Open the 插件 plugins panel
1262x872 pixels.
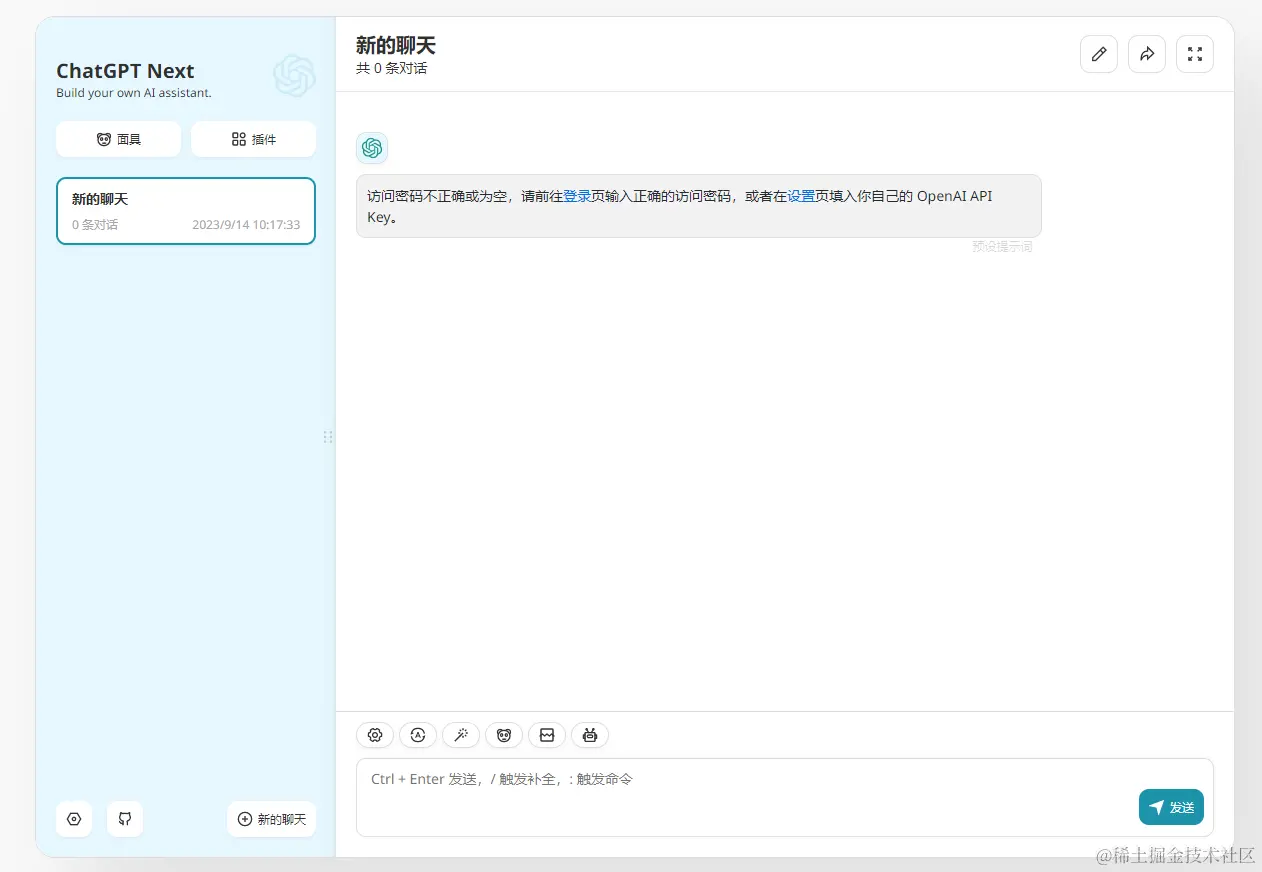click(x=253, y=139)
